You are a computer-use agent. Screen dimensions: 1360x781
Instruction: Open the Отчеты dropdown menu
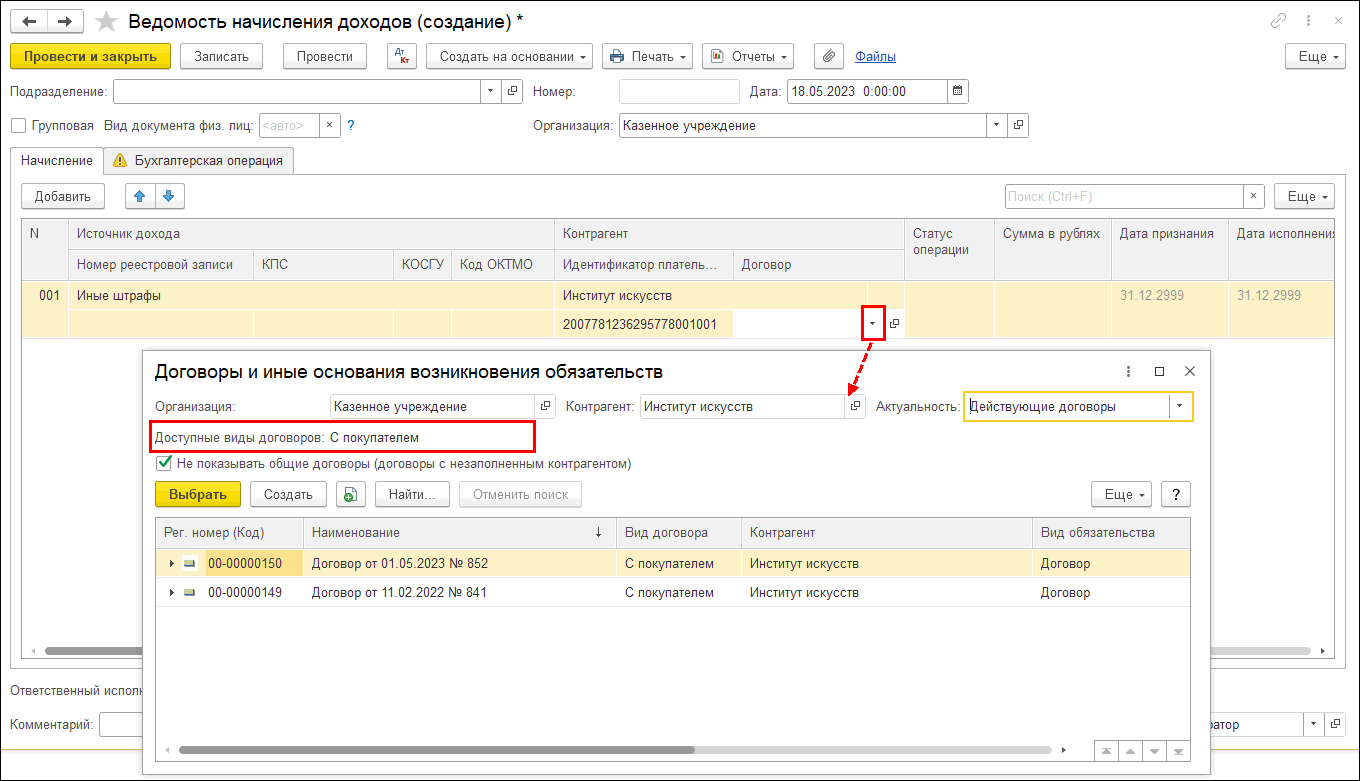748,56
